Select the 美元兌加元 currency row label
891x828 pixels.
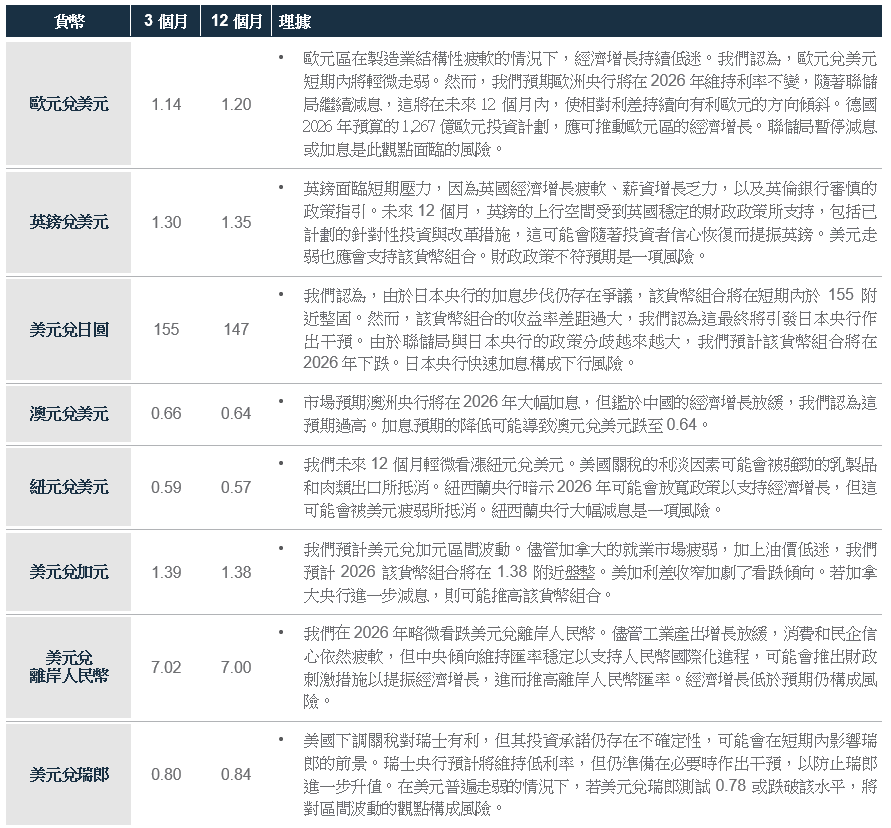tap(69, 572)
